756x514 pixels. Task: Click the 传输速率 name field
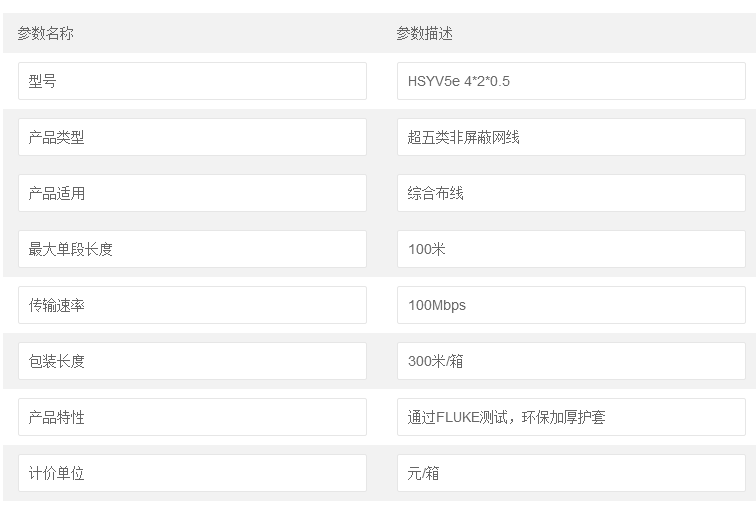pos(192,305)
